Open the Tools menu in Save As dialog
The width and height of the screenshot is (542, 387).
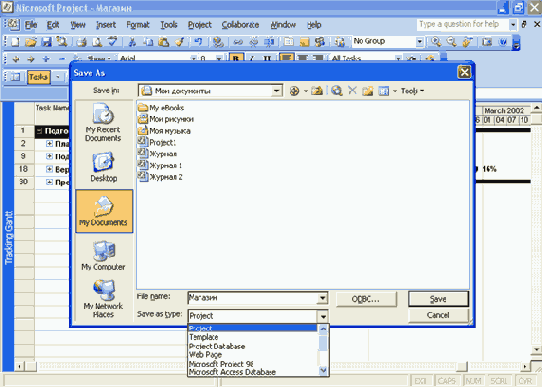pyautogui.click(x=412, y=91)
